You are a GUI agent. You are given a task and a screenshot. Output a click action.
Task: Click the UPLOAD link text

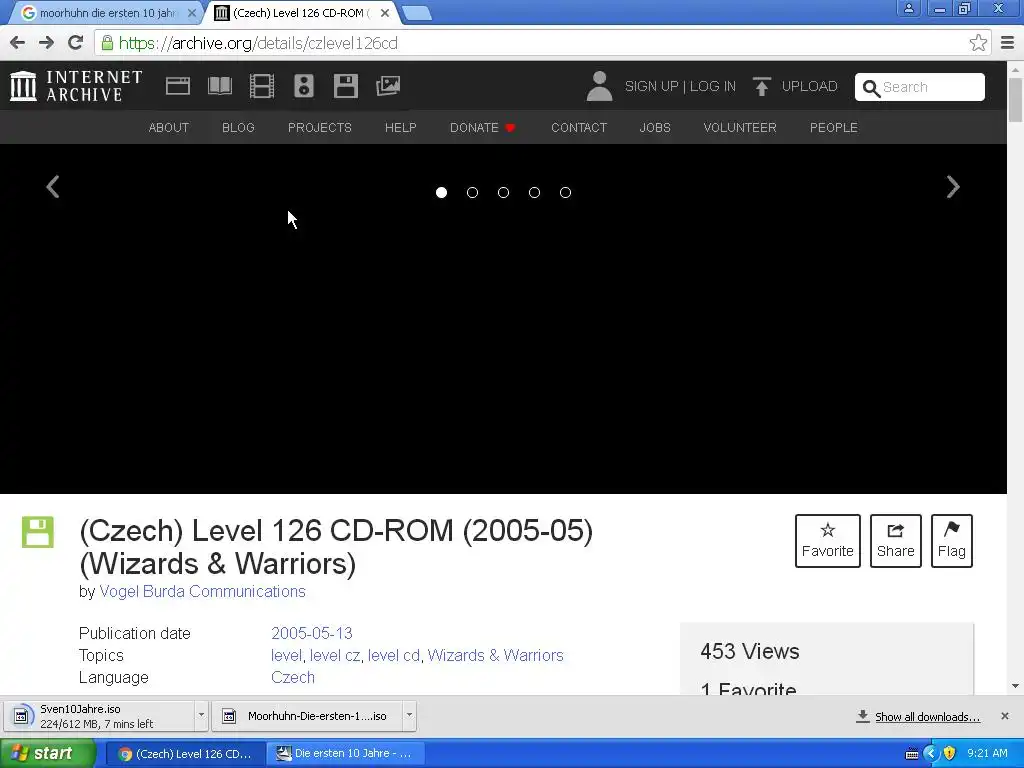809,86
